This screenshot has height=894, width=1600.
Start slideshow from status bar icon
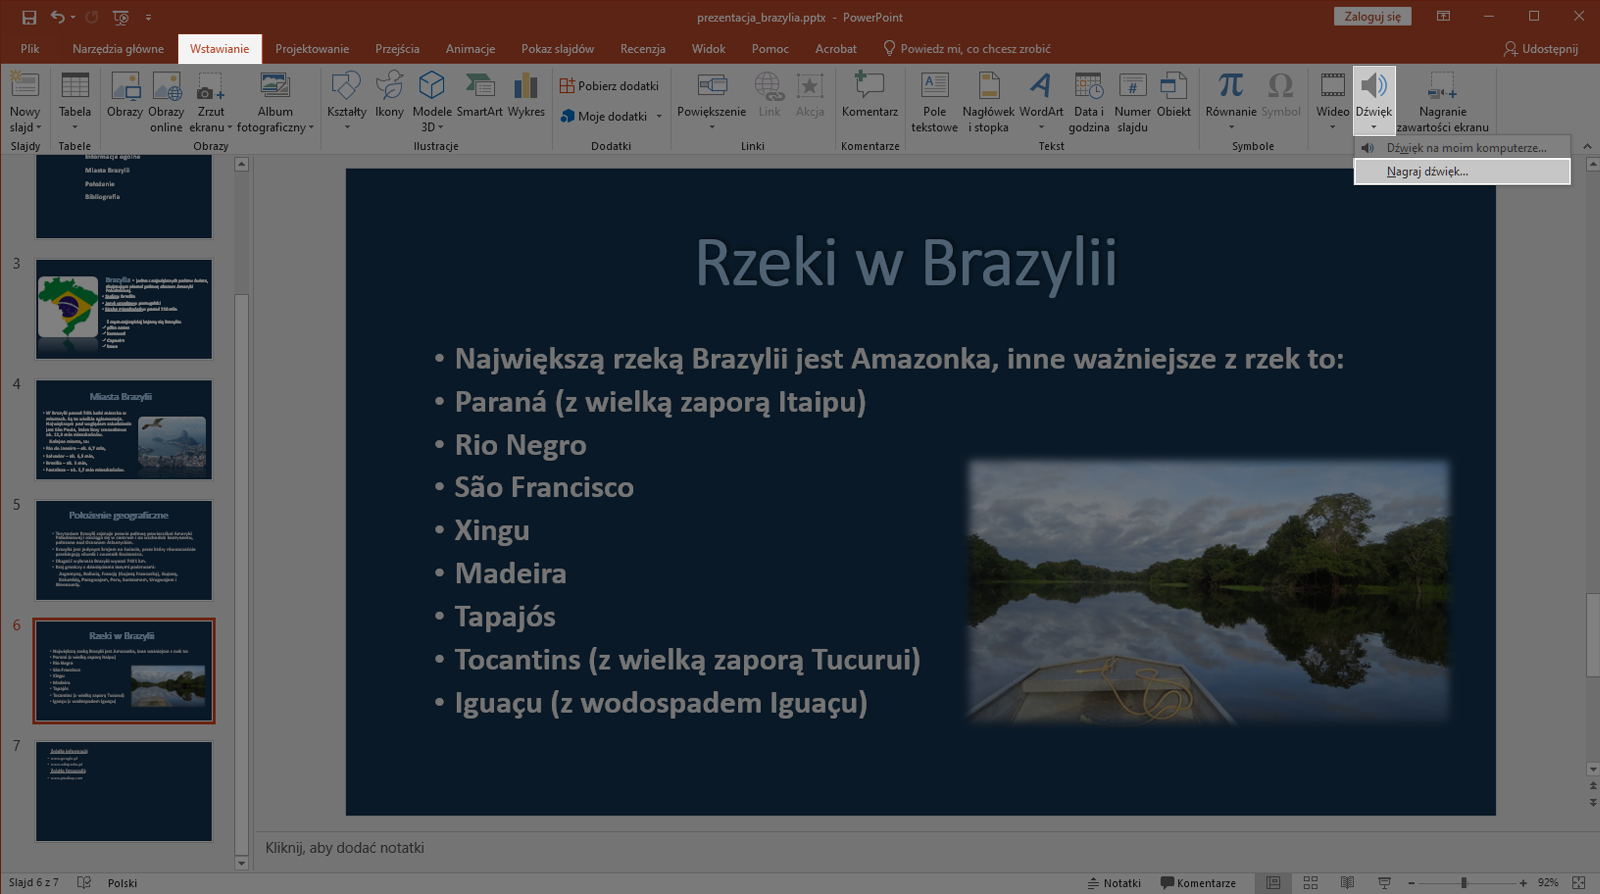(1384, 883)
